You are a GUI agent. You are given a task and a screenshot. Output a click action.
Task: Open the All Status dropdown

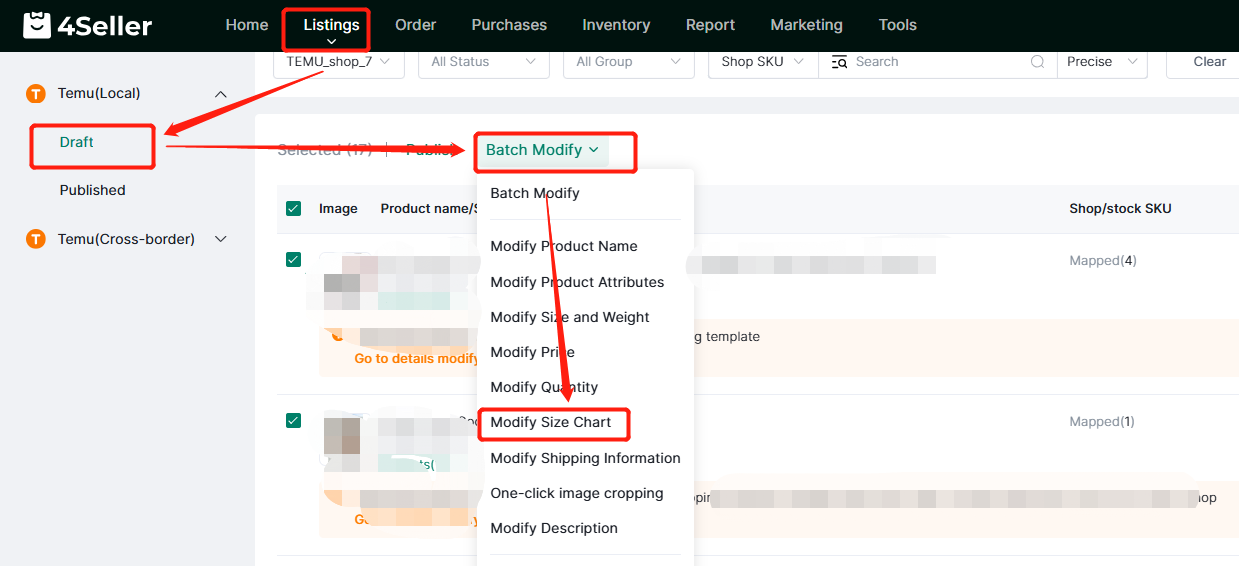pos(483,62)
